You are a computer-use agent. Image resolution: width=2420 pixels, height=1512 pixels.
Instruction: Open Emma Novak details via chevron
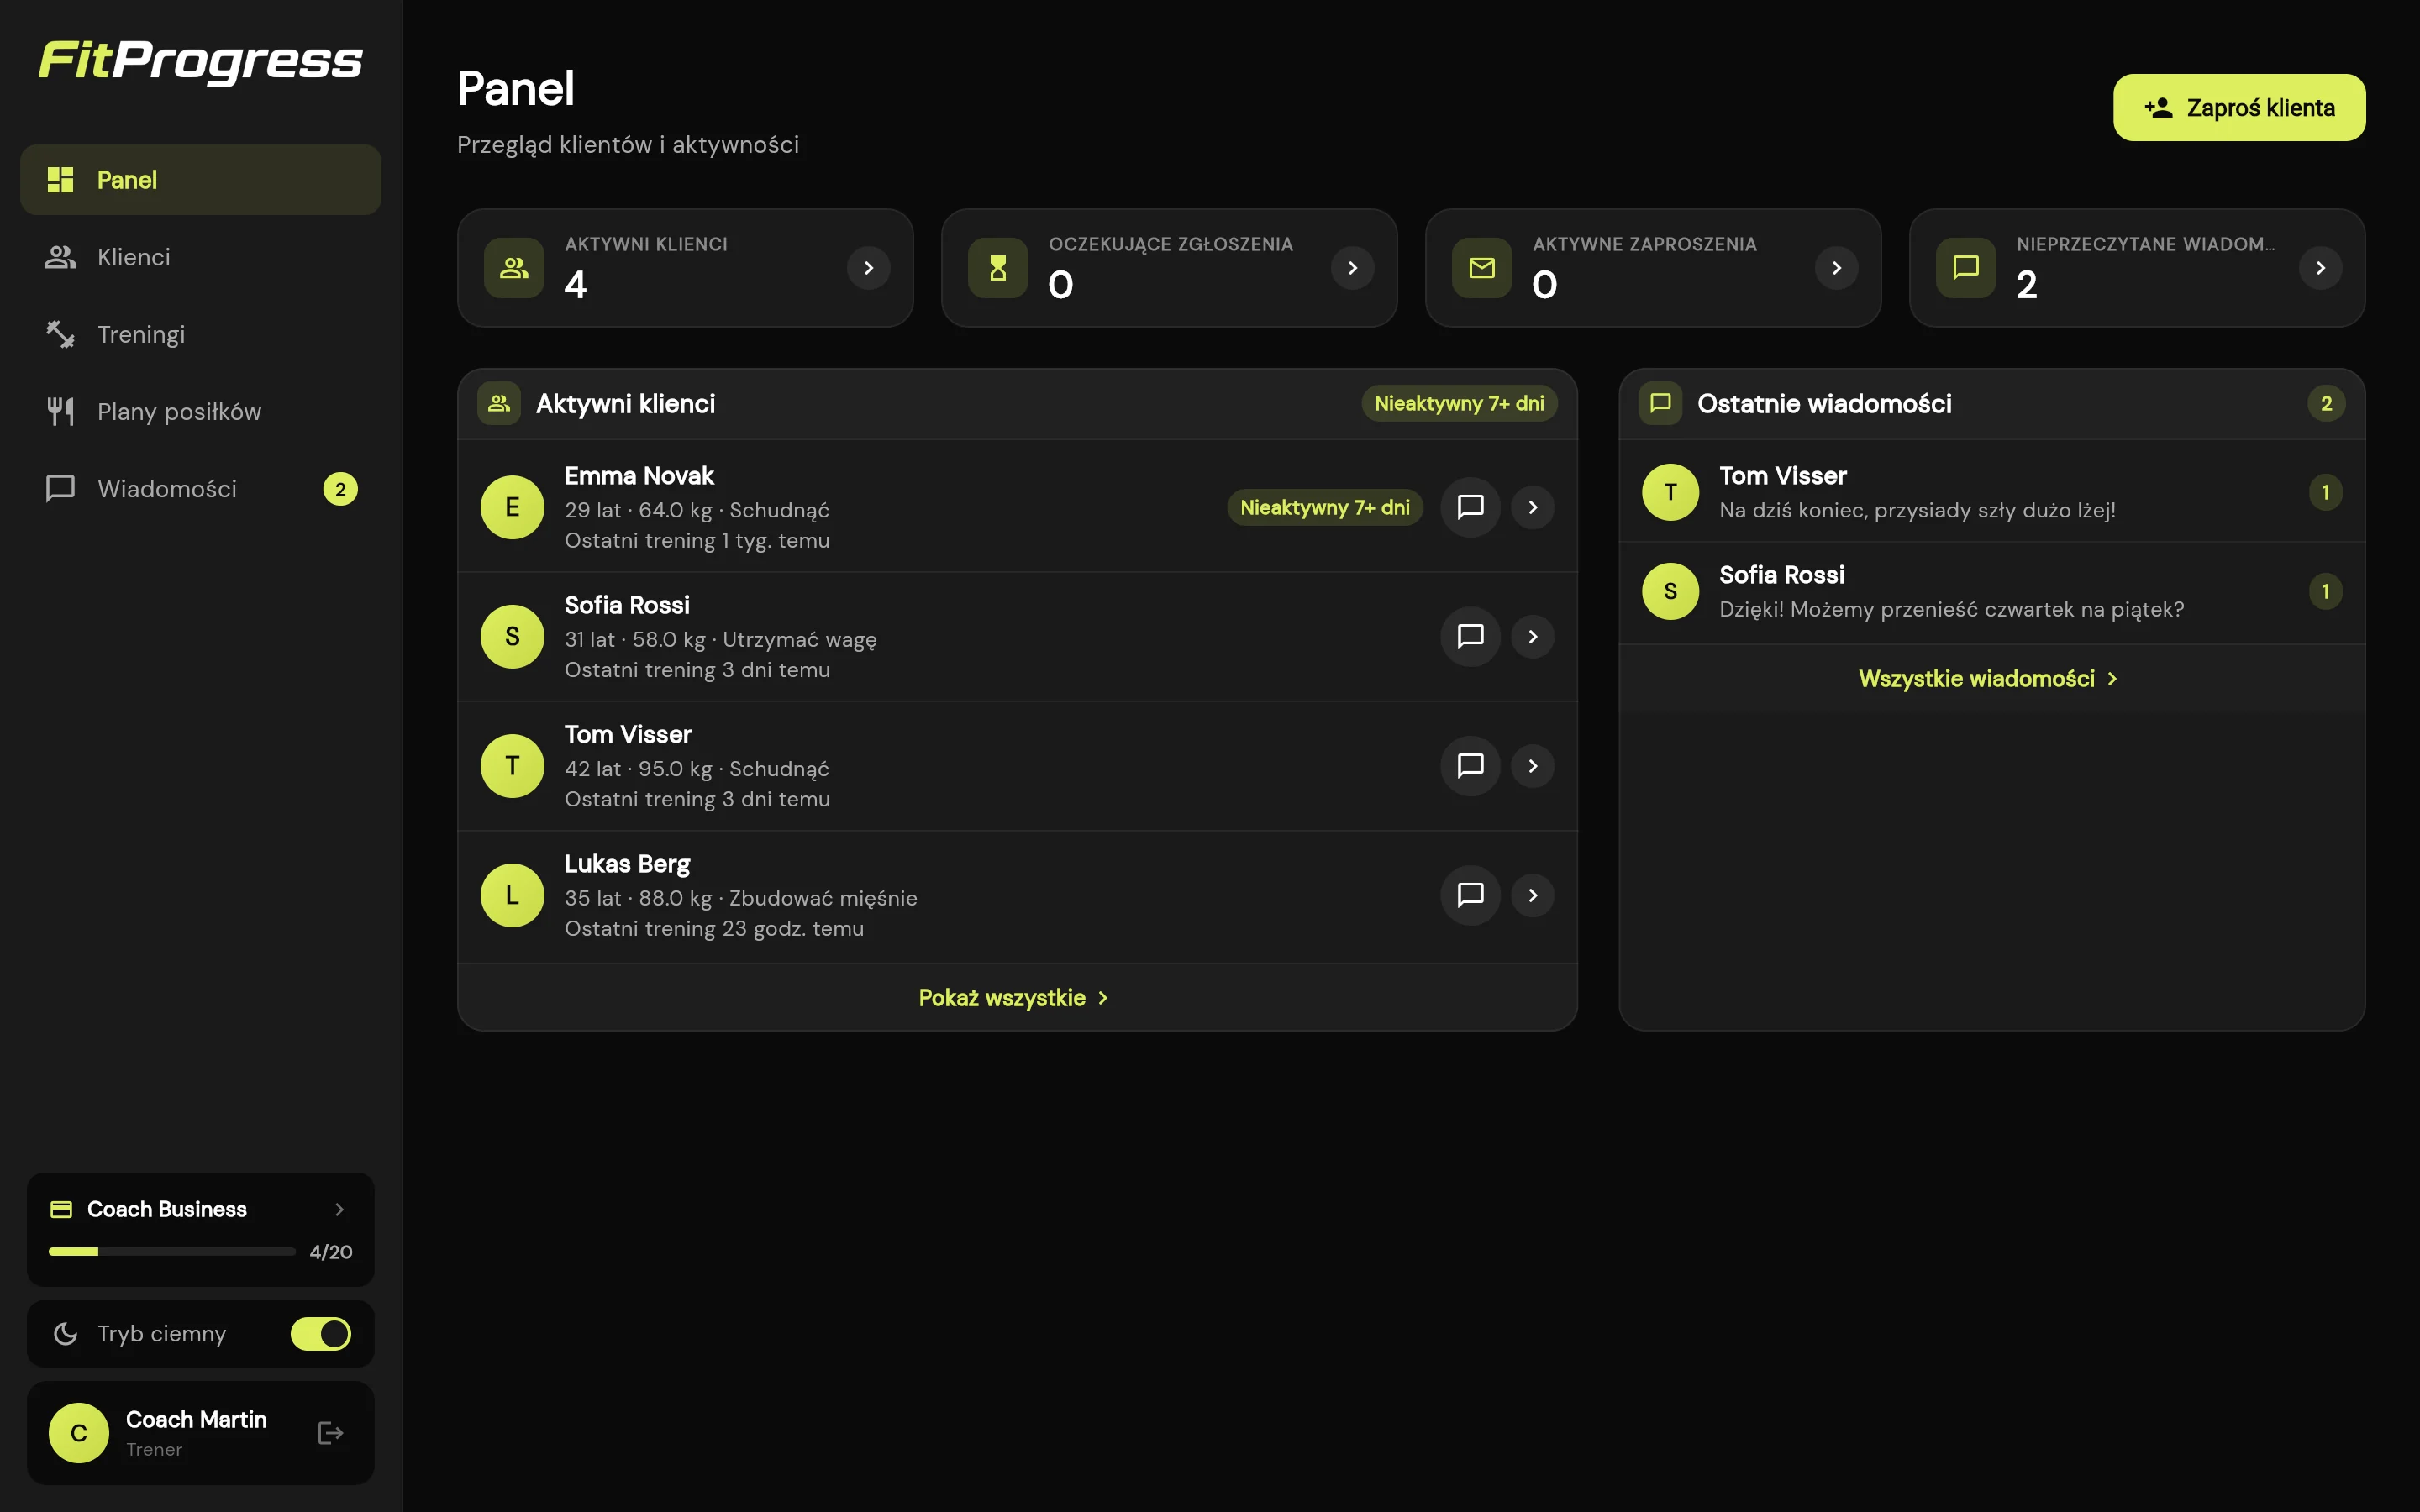[1532, 507]
